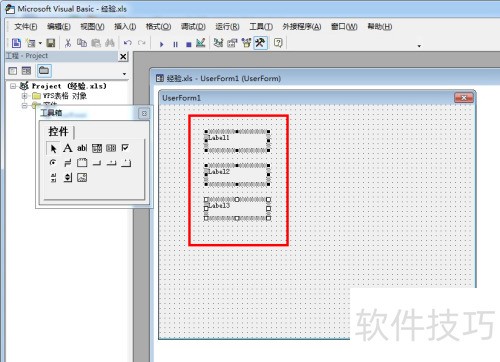Open the Properties Window icon

[x=232, y=43]
